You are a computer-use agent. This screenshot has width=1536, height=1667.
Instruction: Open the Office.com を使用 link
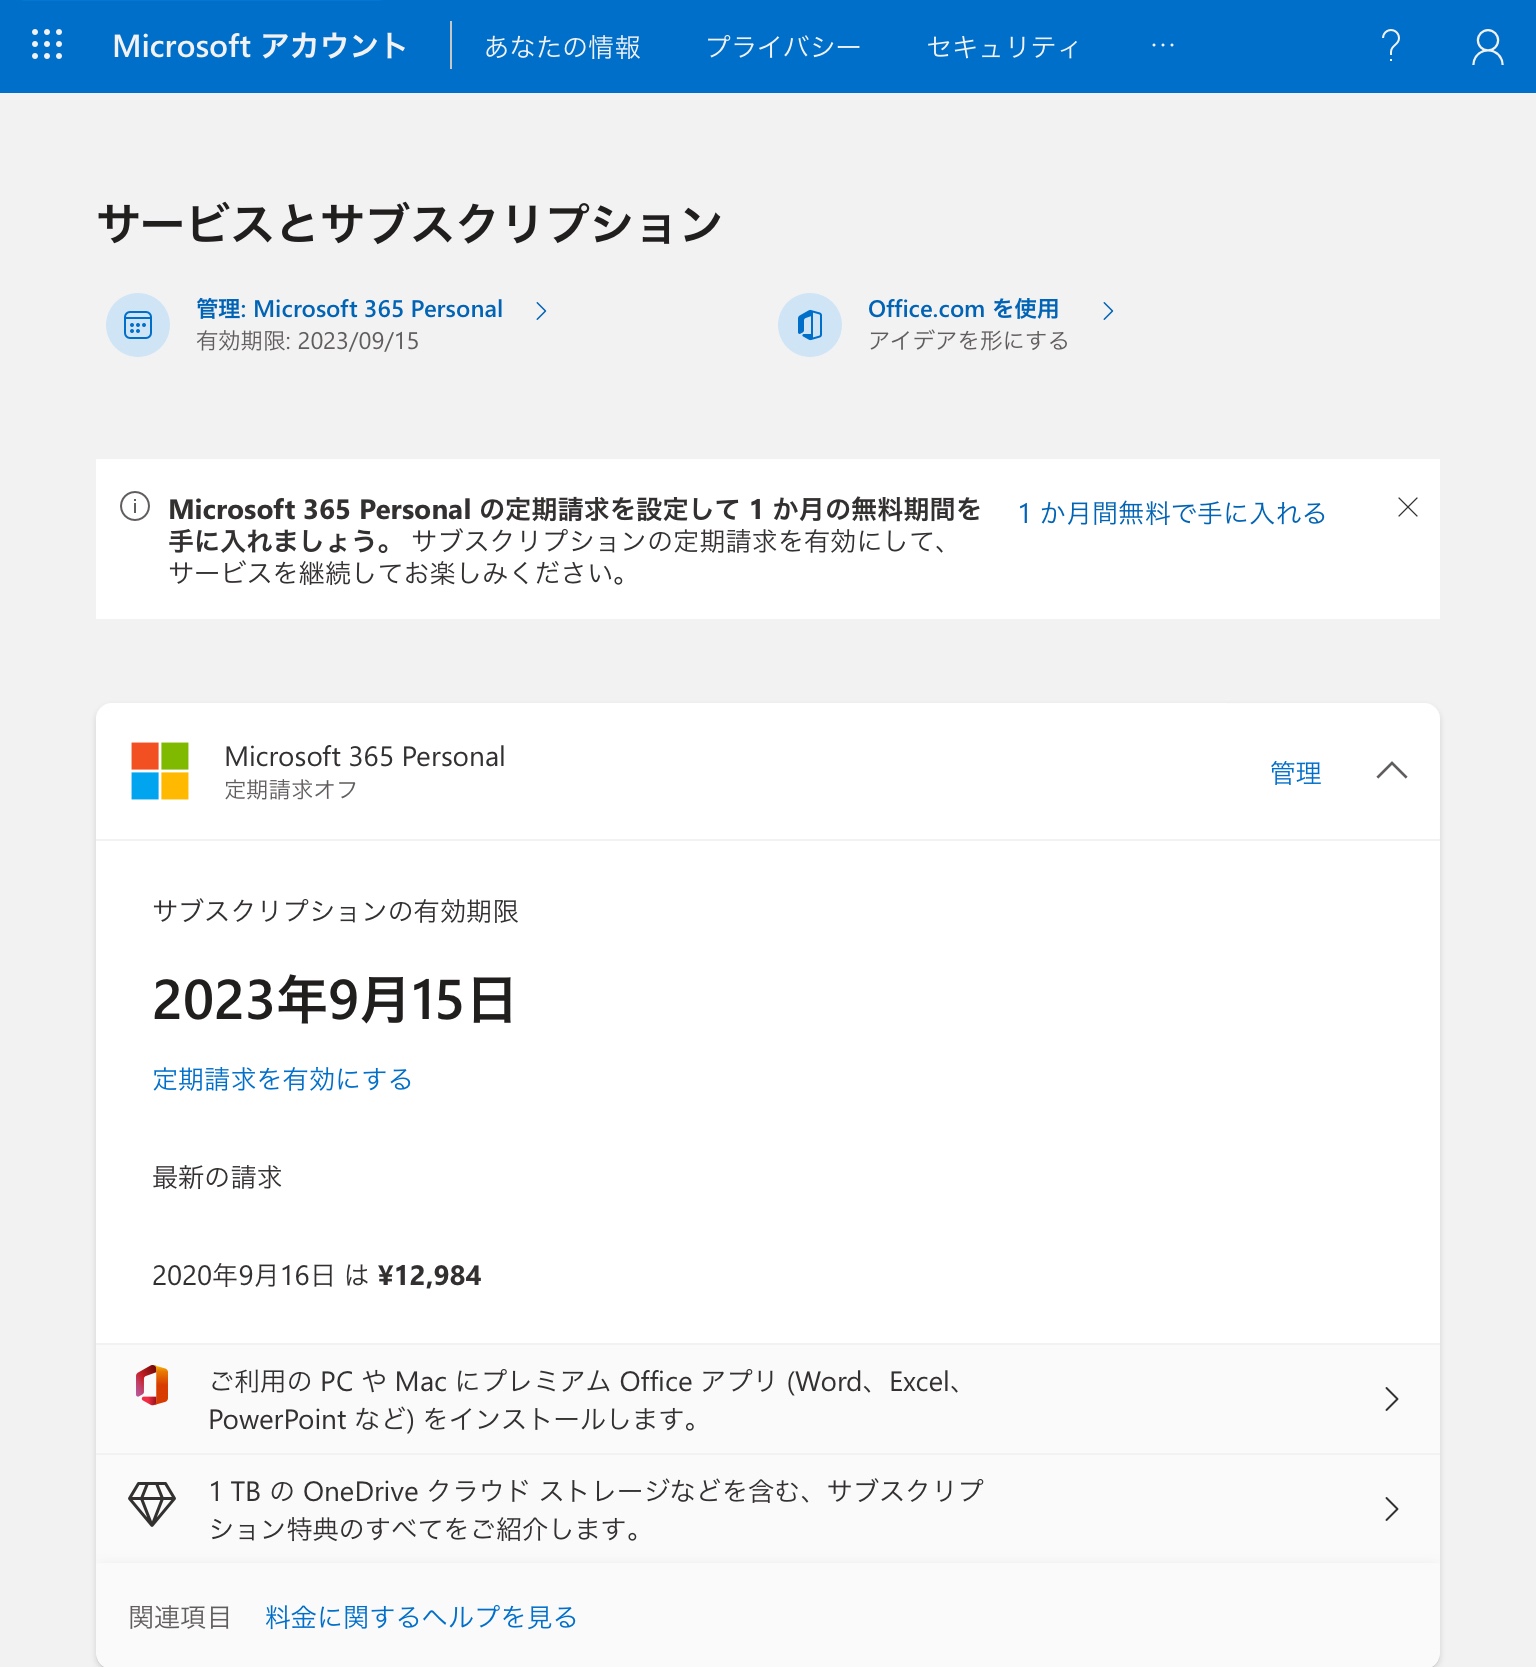tap(963, 309)
